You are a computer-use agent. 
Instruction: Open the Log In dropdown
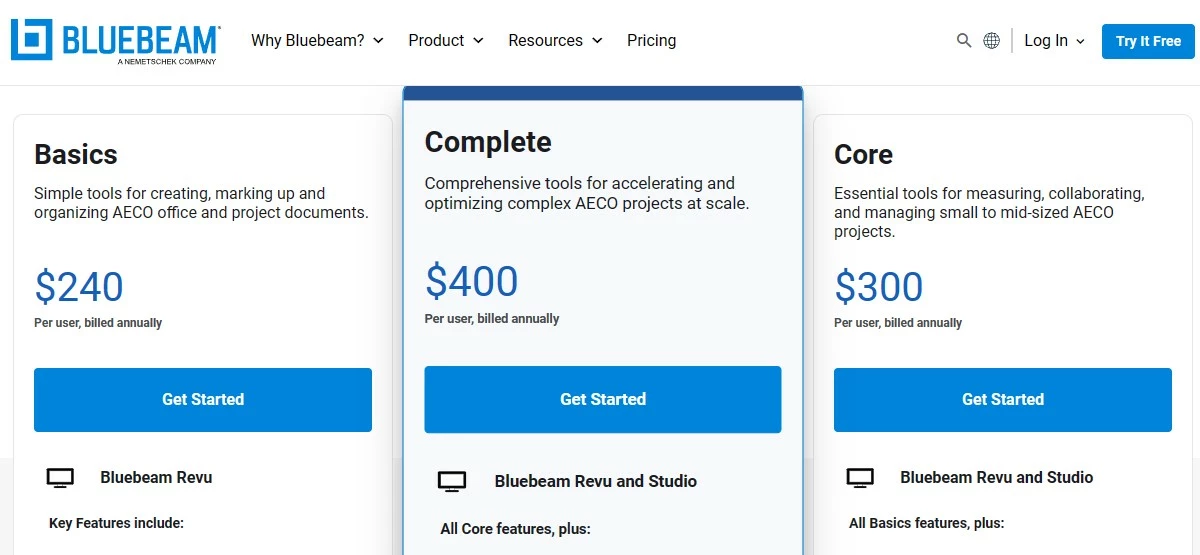coord(1054,41)
